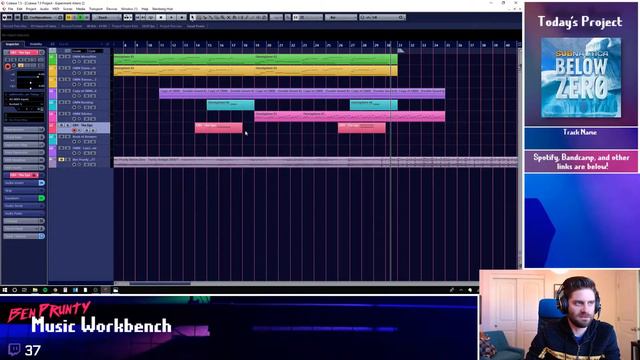Click the Inspector volume fader
The image size is (640, 360).
tap(30, 77)
